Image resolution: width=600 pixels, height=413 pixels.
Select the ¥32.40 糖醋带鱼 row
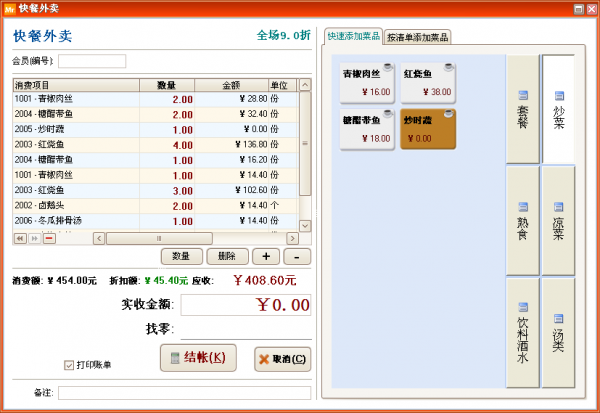pos(155,114)
